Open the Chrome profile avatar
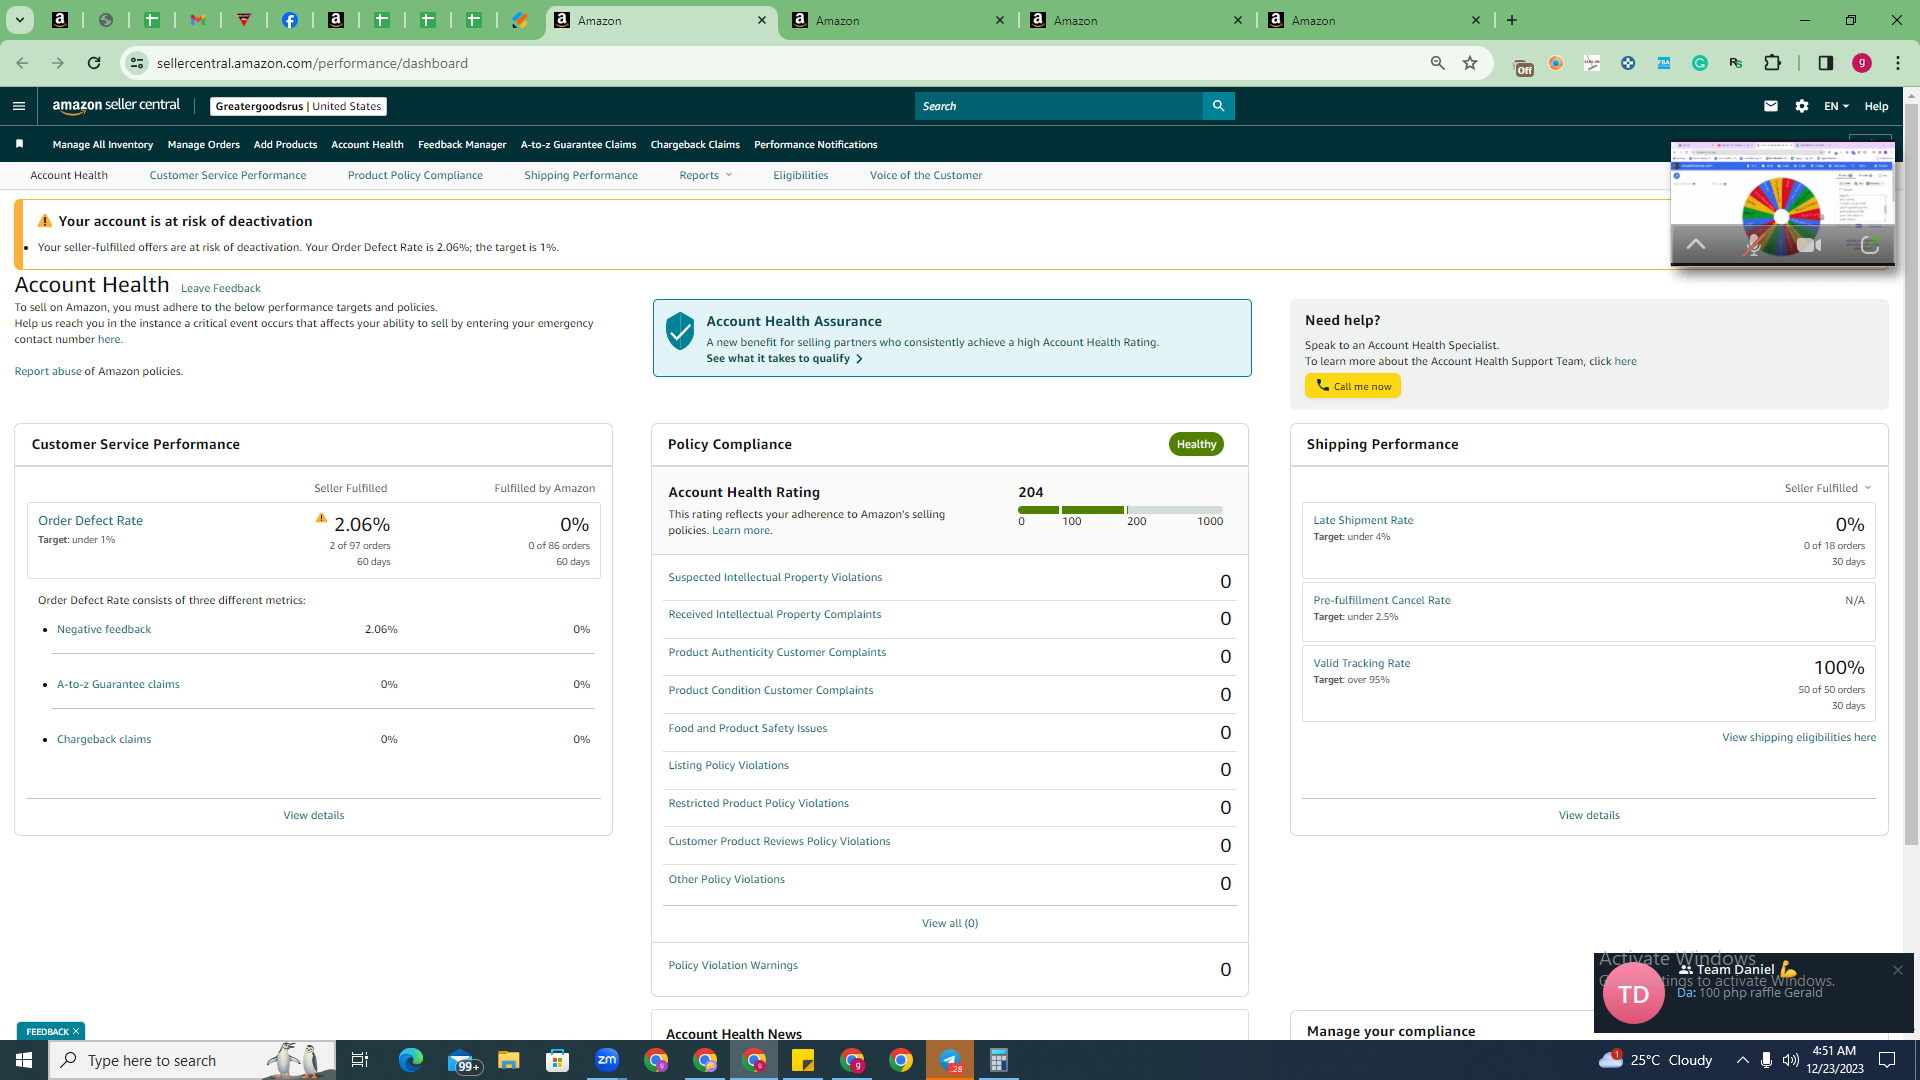This screenshot has width=1920, height=1080. click(1862, 63)
